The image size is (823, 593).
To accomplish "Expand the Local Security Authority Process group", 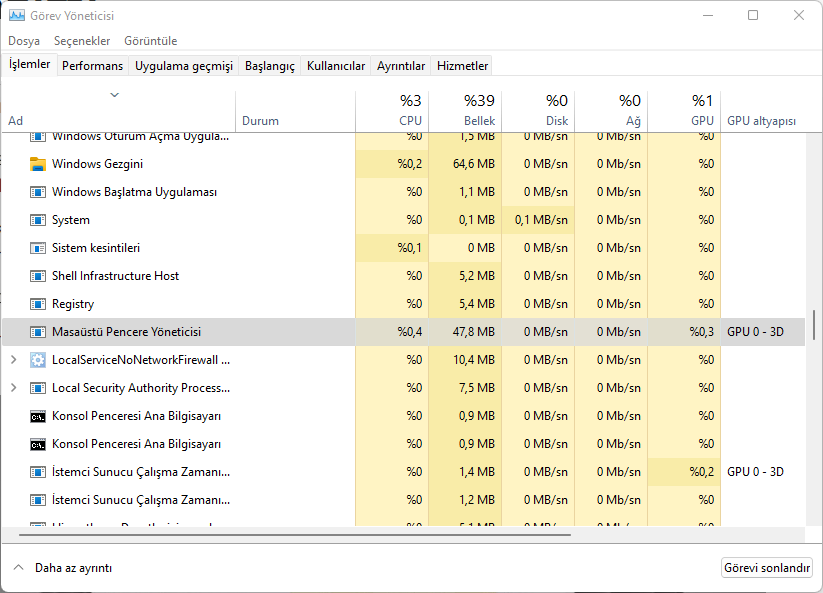I will 13,388.
